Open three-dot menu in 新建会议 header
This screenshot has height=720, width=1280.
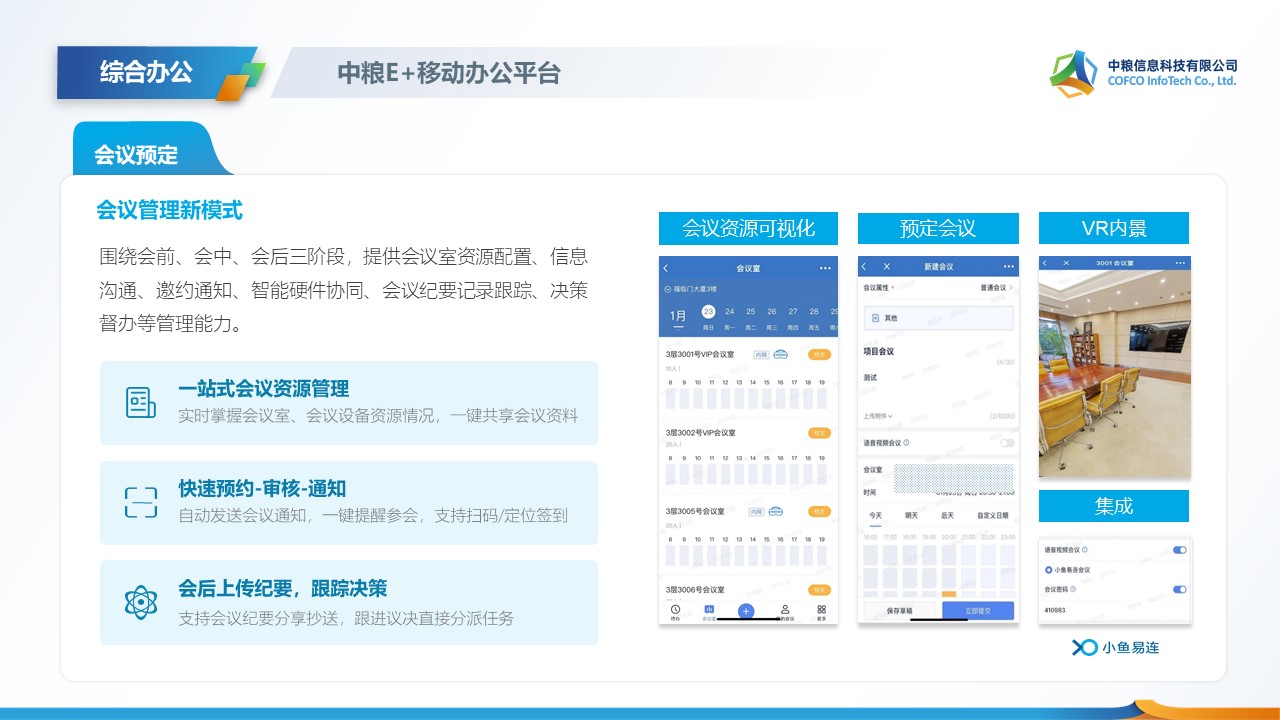[x=1009, y=267]
